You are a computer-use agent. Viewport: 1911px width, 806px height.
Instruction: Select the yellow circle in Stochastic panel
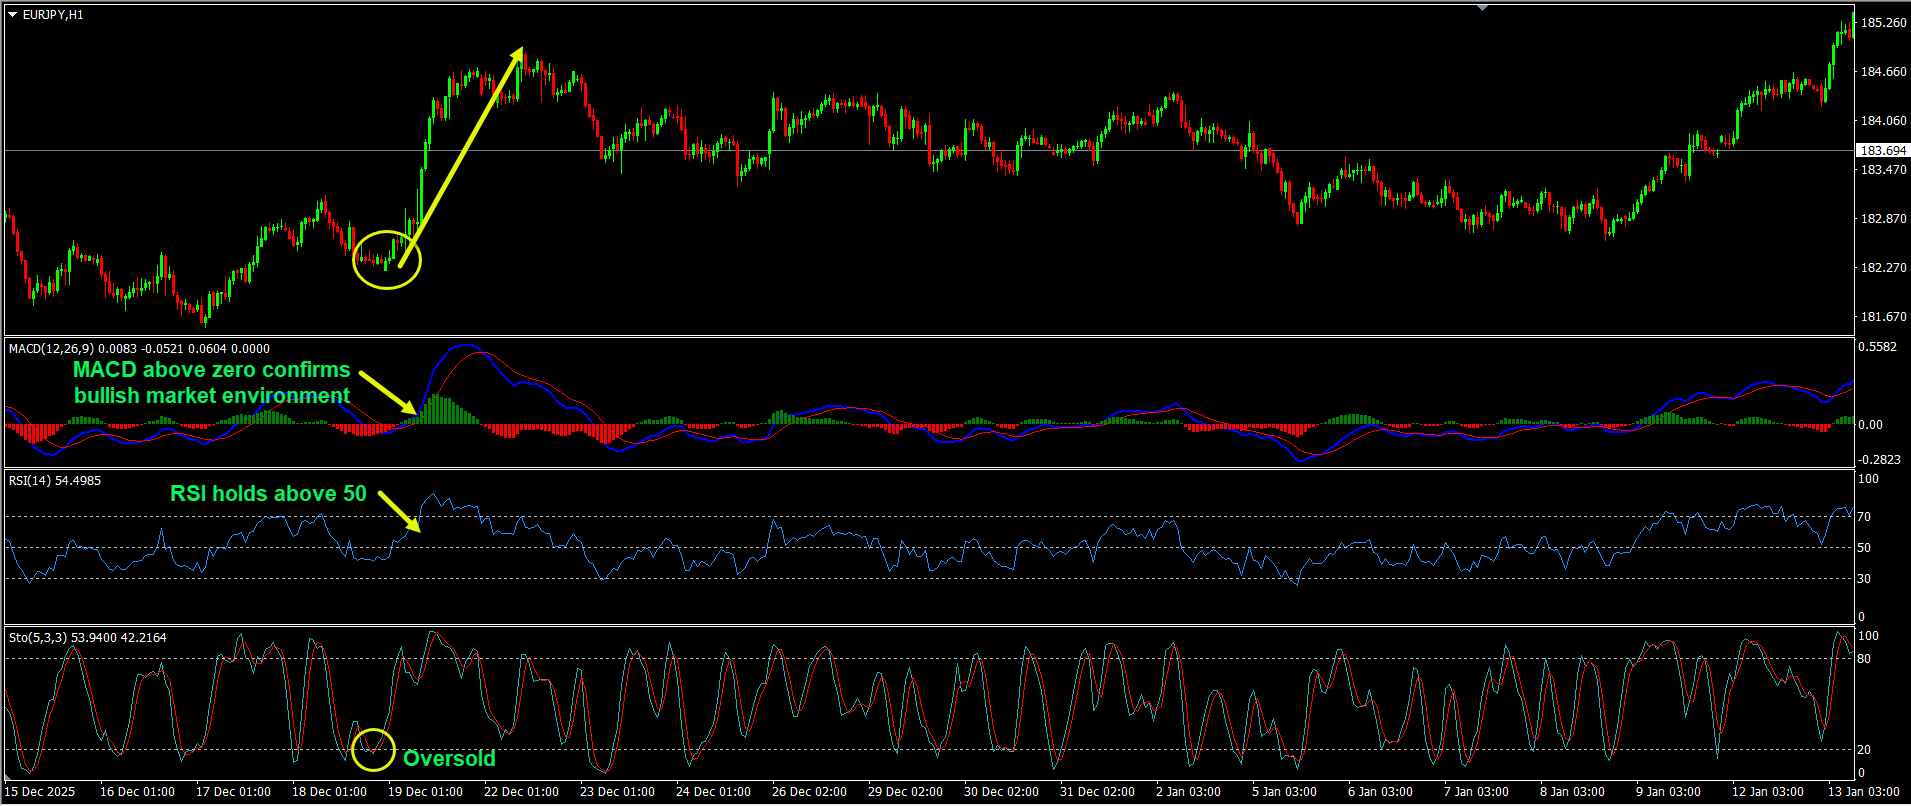click(373, 749)
